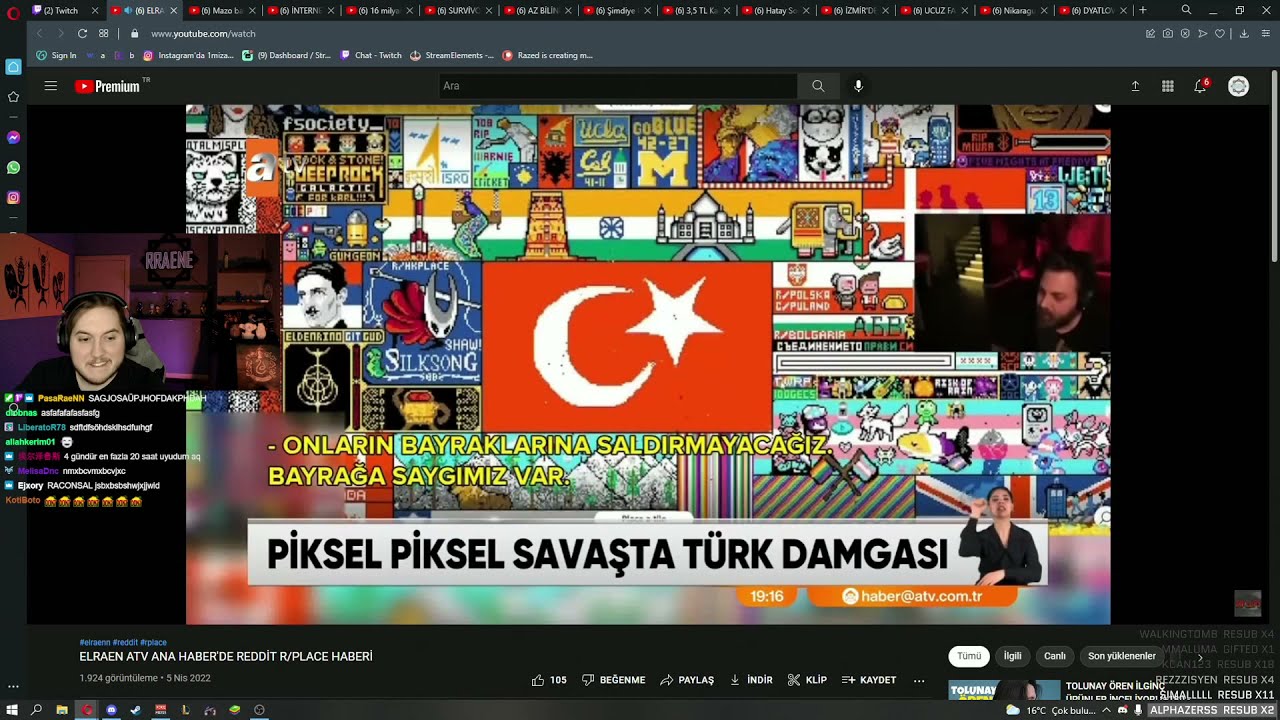Select the 'İlgili' filter chip
Screen dimensions: 1280x720
[1013, 656]
